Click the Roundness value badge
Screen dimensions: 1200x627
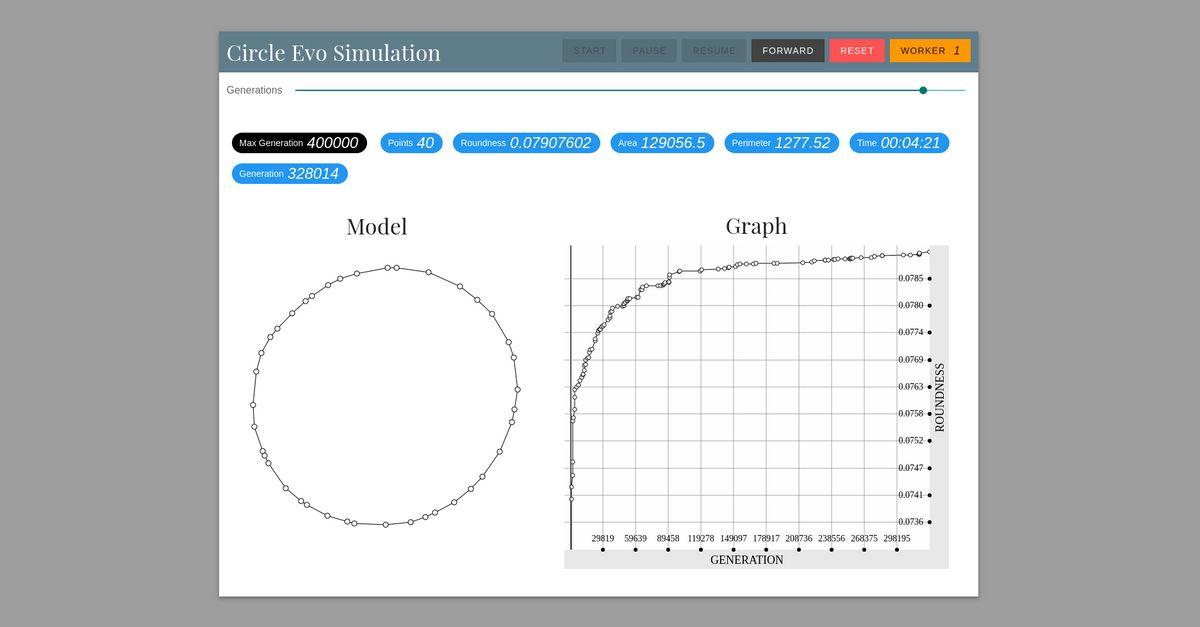526,142
